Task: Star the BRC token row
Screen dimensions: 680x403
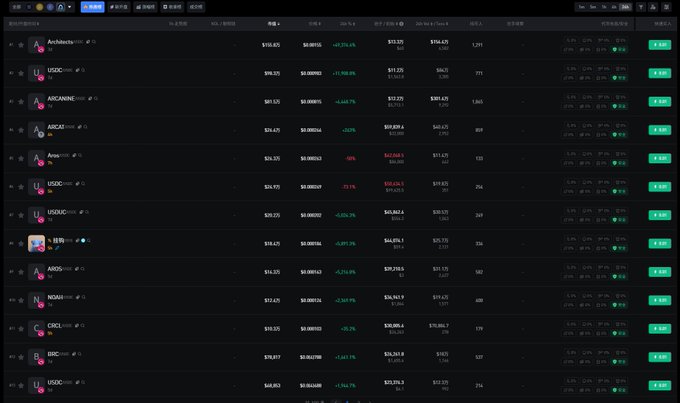Action: [21, 357]
